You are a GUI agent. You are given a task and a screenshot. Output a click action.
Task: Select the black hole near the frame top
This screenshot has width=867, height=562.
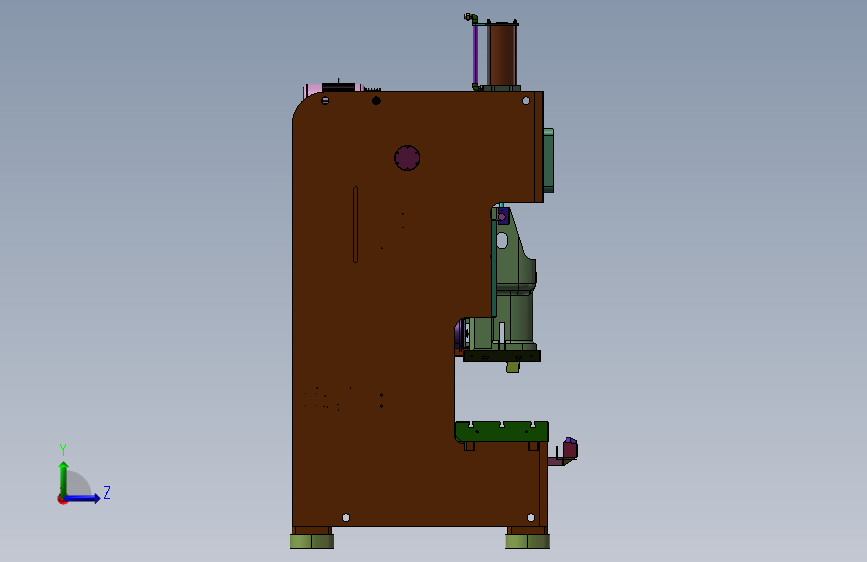[x=376, y=101]
